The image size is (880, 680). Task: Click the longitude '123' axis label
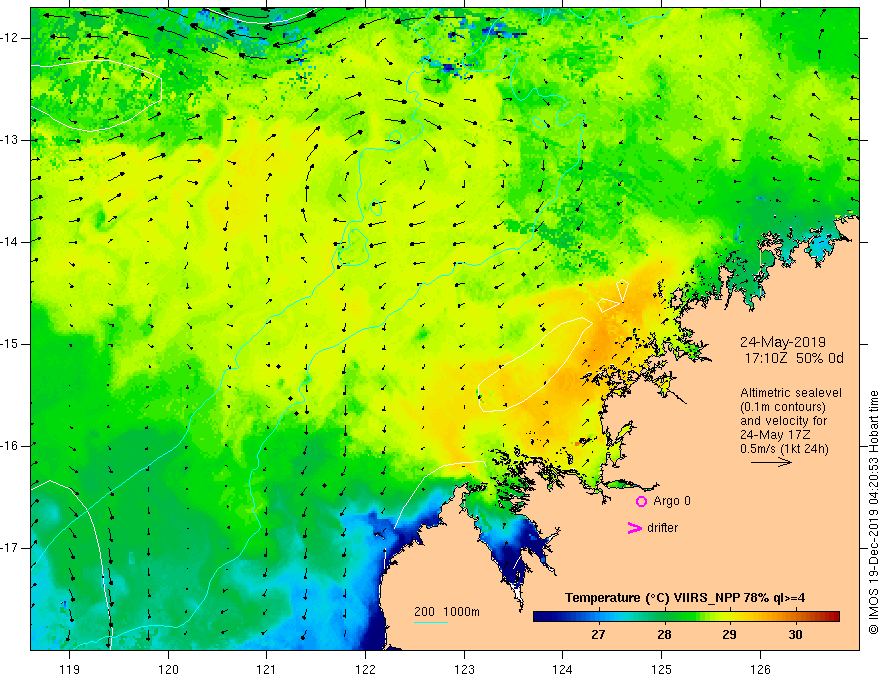pyautogui.click(x=464, y=669)
